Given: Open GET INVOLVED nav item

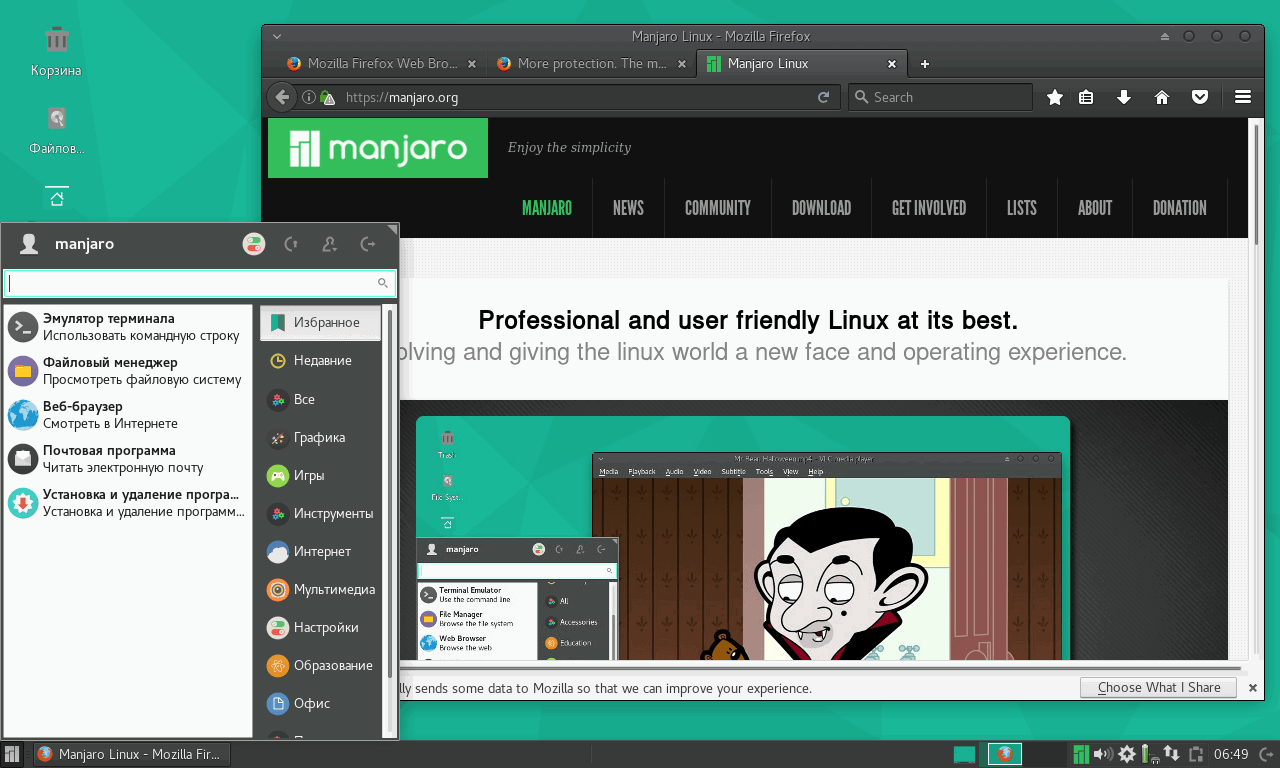Looking at the screenshot, I should coord(929,208).
